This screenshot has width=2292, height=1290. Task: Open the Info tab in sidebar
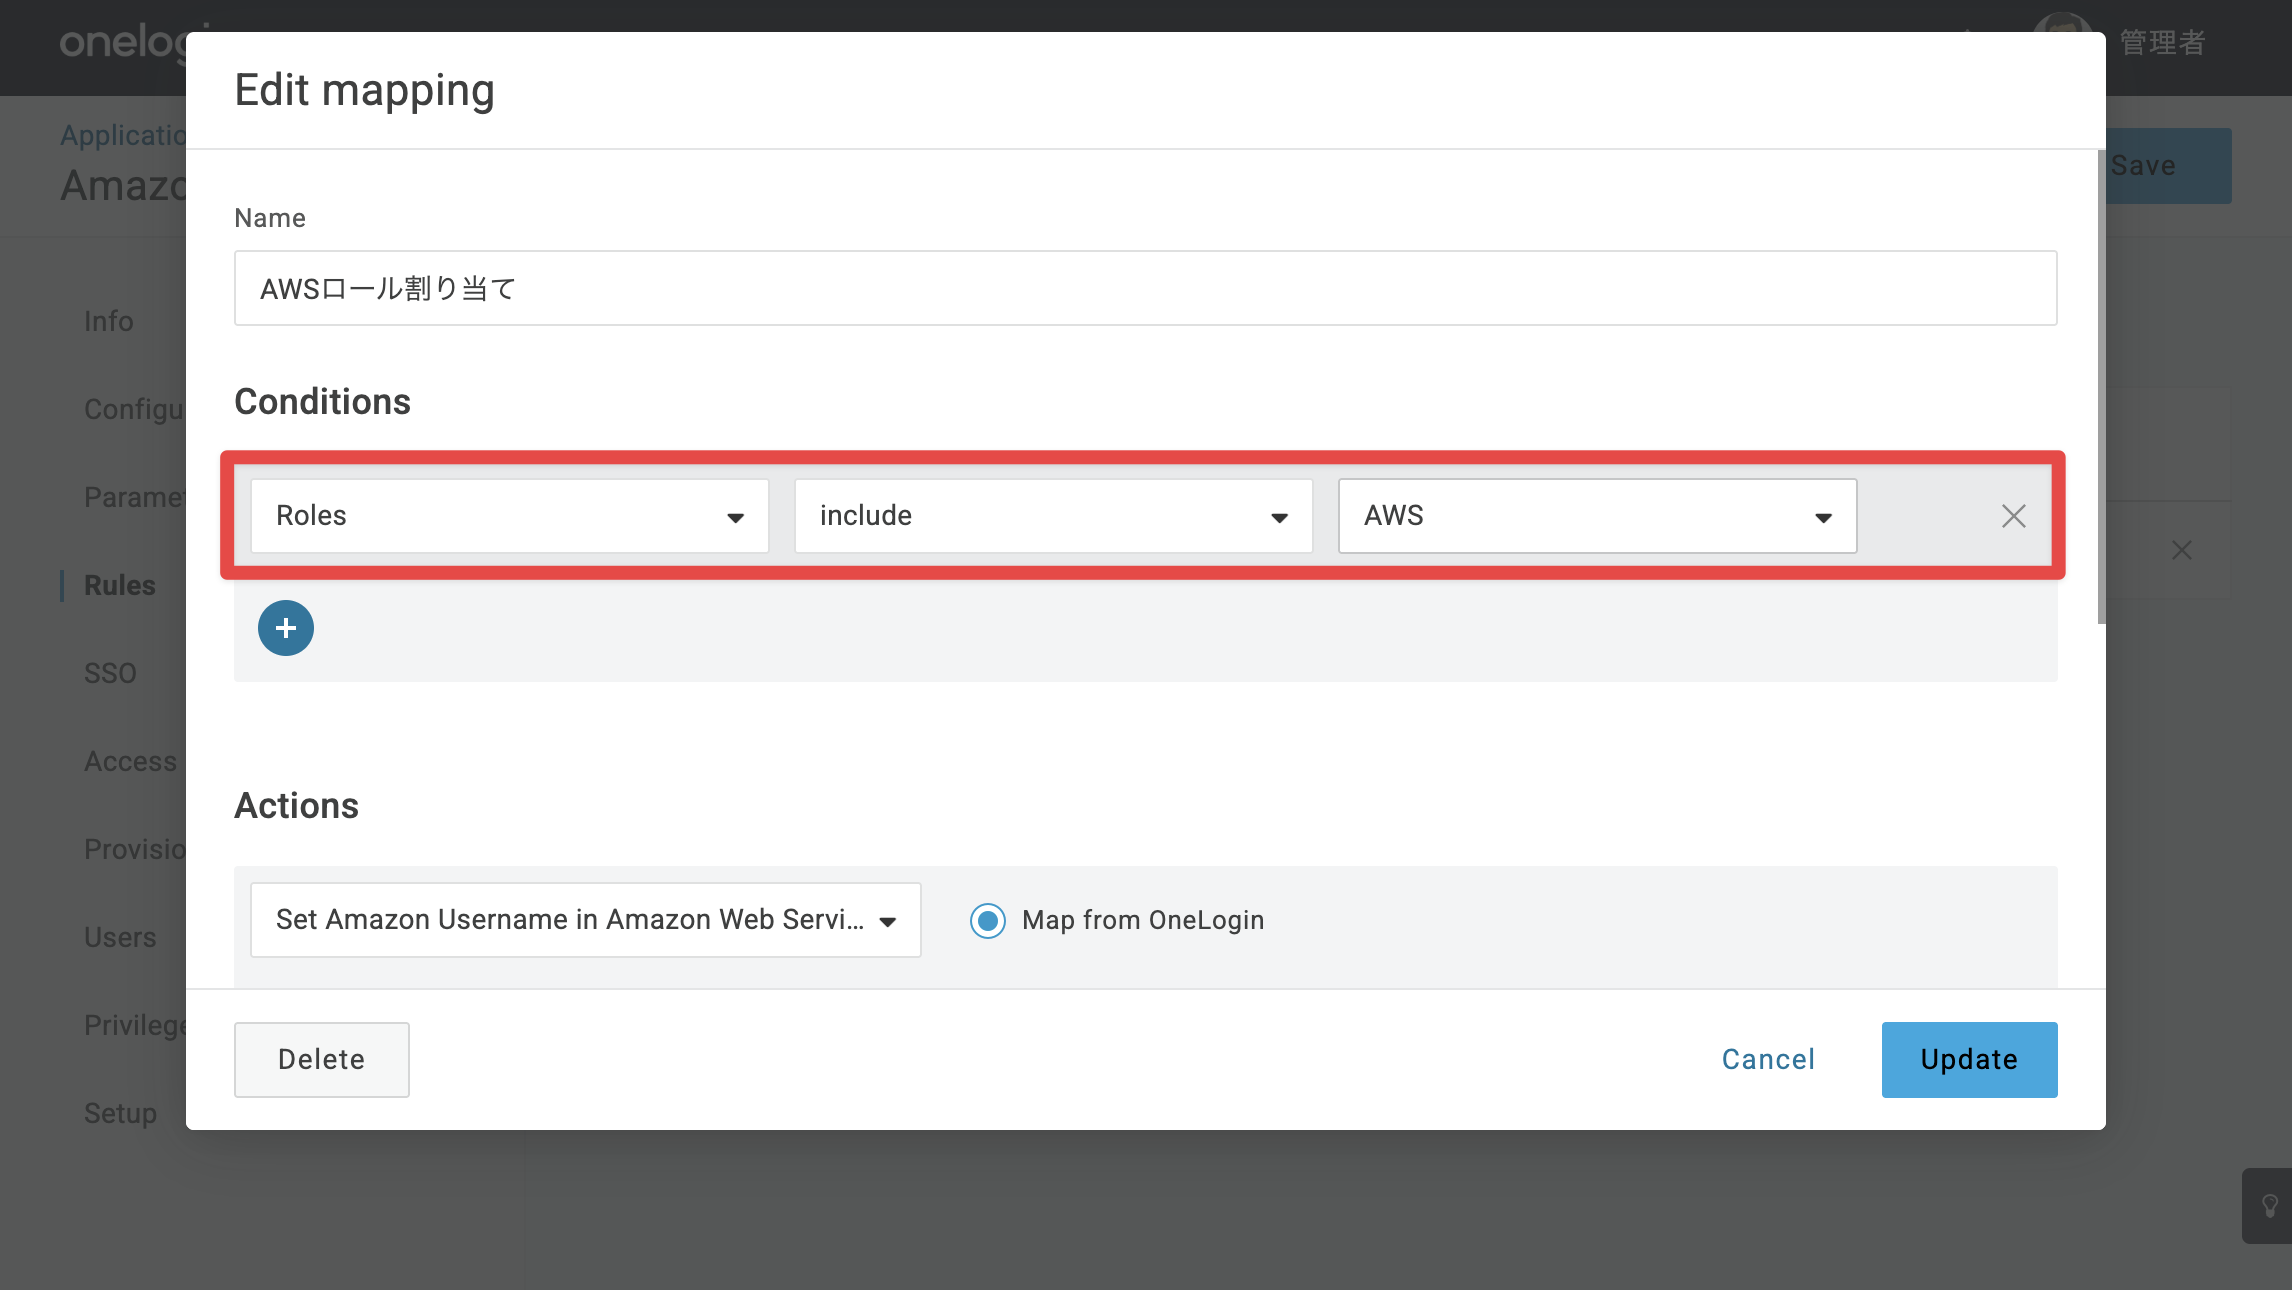click(x=109, y=321)
